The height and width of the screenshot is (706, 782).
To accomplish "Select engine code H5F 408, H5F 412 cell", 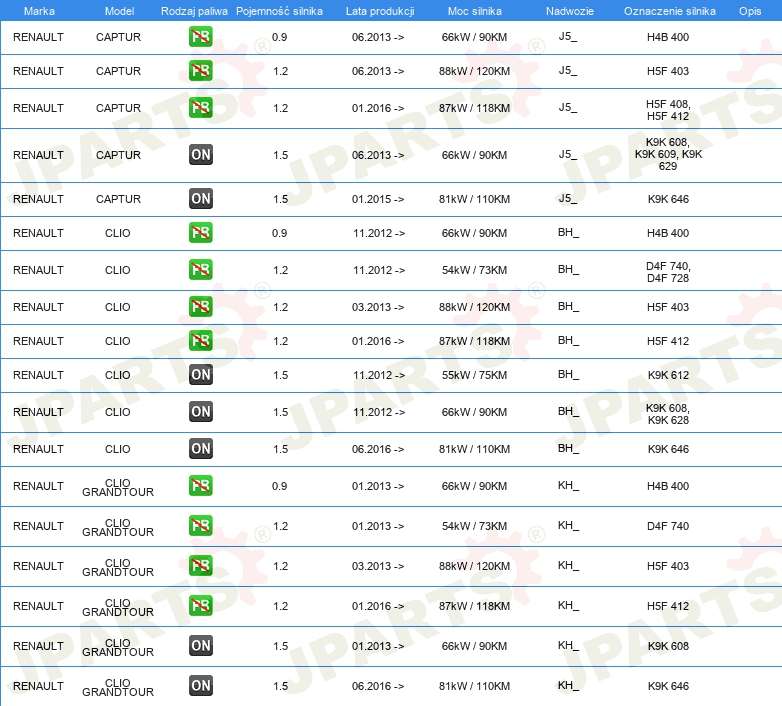I will pos(668,110).
